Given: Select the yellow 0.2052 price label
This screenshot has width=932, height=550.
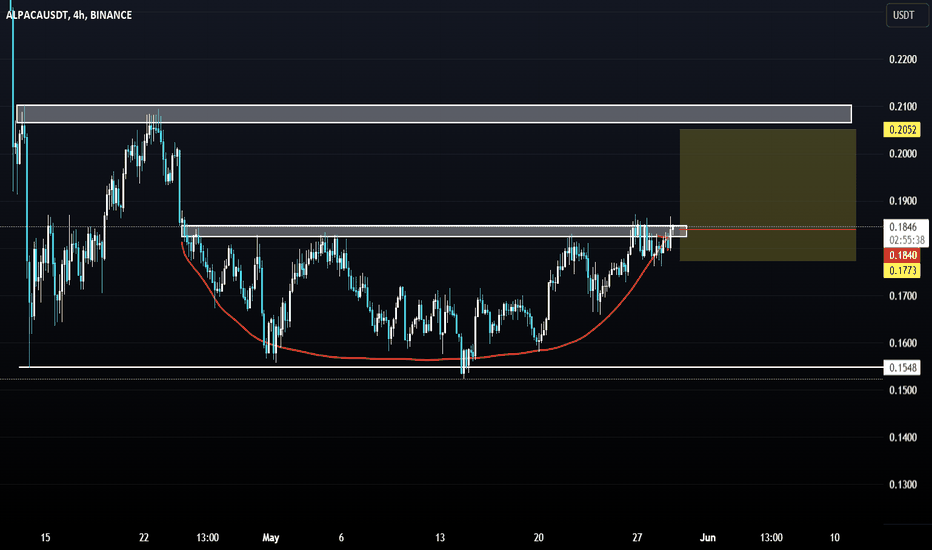Looking at the screenshot, I should tap(902, 130).
